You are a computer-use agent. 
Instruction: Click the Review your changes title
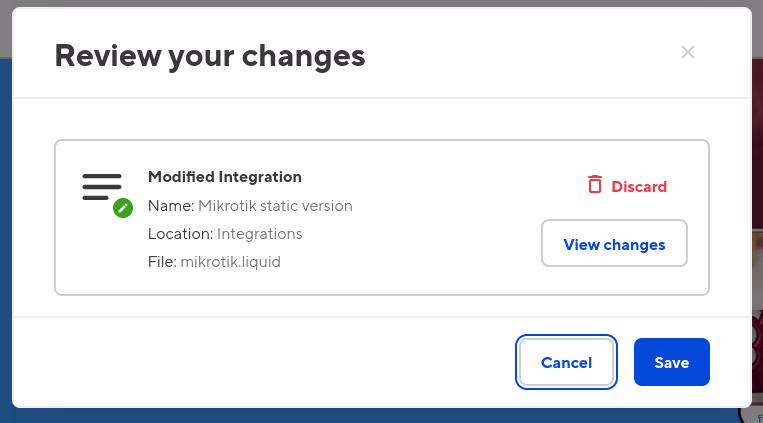click(210, 55)
